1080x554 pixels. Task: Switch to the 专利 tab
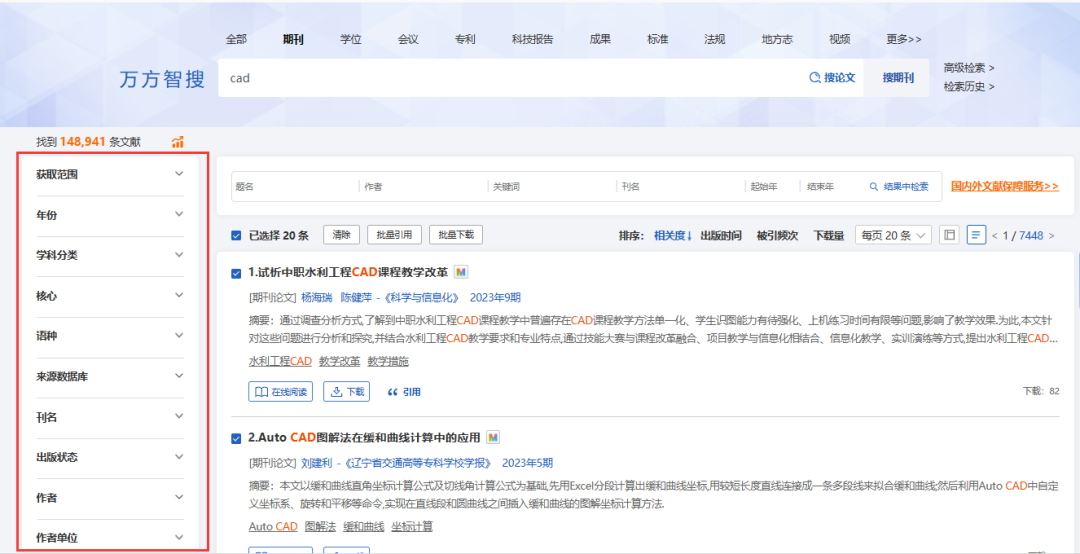tap(465, 39)
